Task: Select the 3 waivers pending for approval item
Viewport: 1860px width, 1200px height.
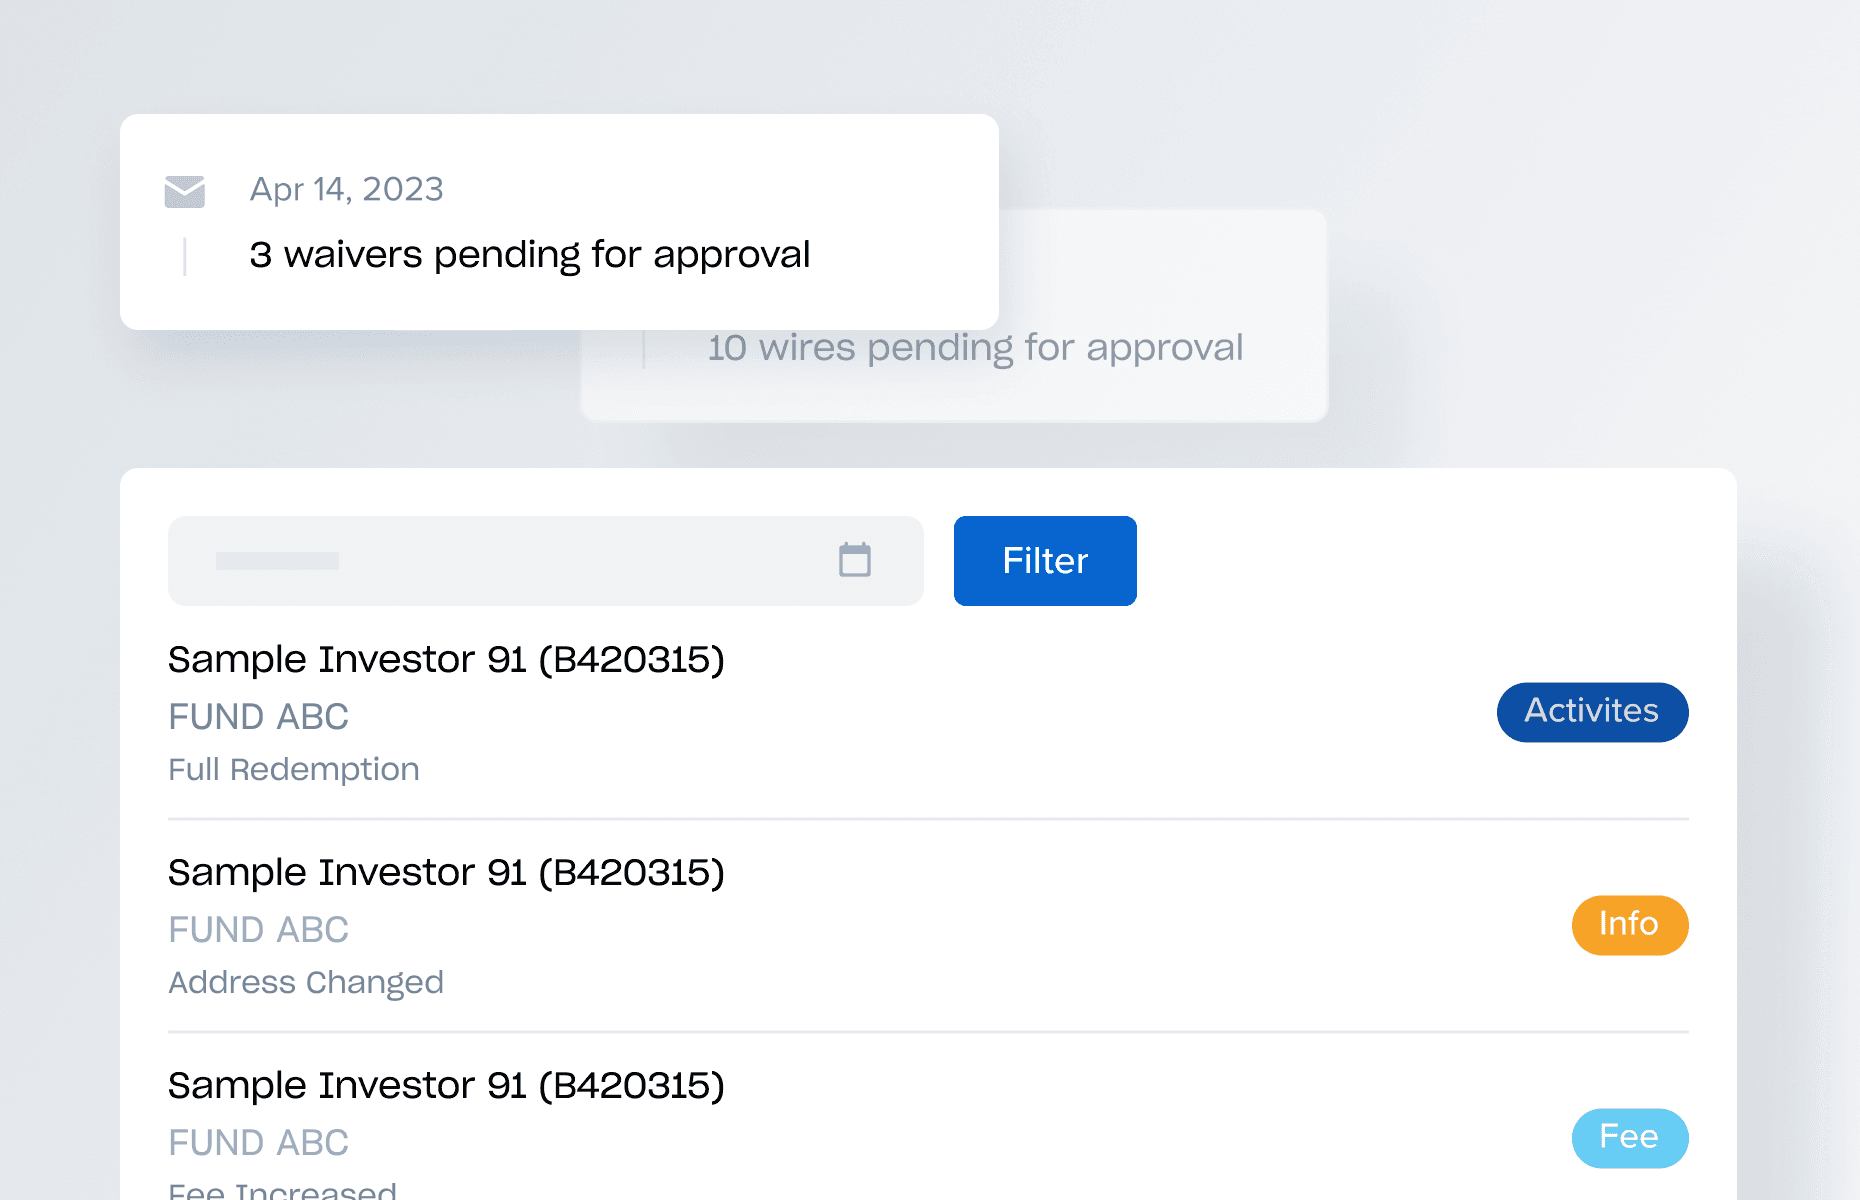Action: click(x=529, y=255)
